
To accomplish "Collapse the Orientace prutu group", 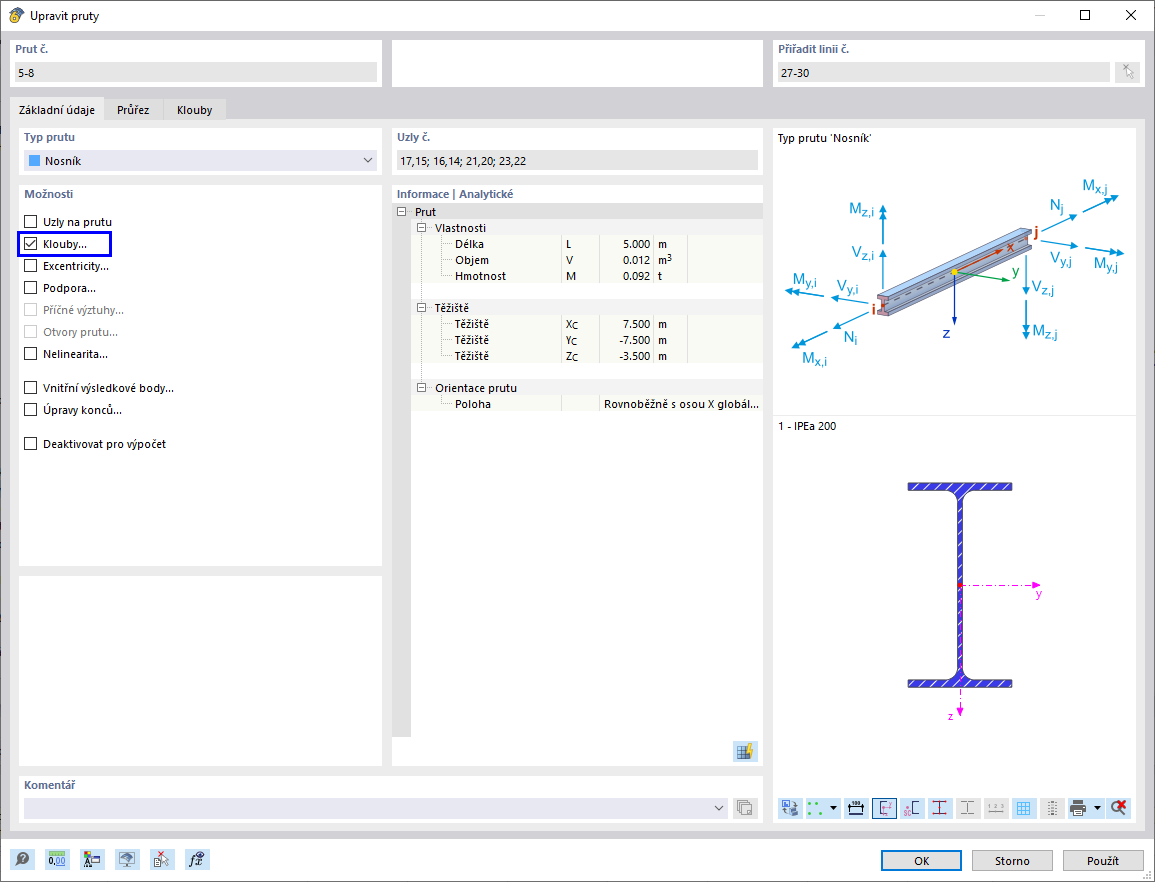I will pyautogui.click(x=421, y=388).
